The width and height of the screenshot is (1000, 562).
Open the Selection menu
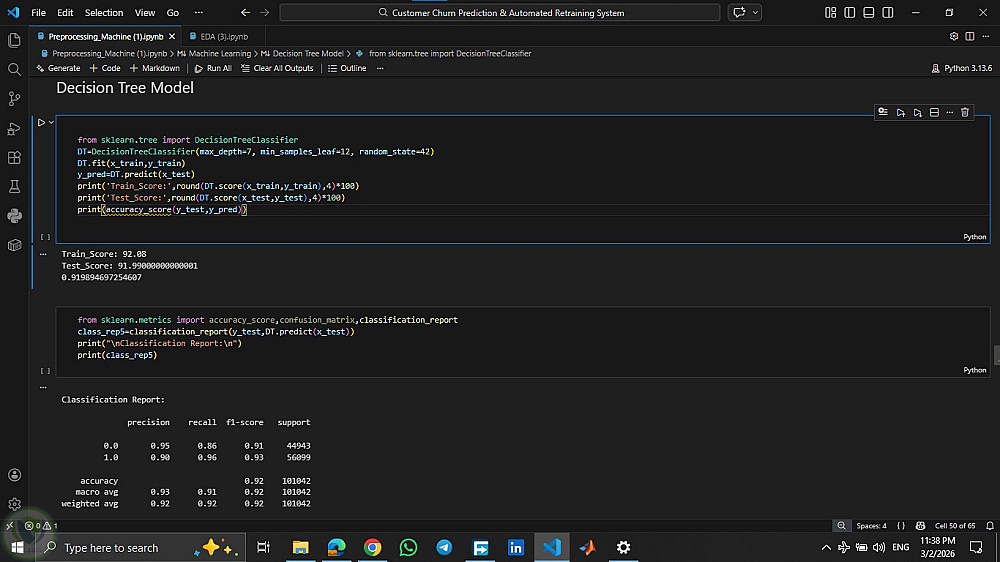103,13
